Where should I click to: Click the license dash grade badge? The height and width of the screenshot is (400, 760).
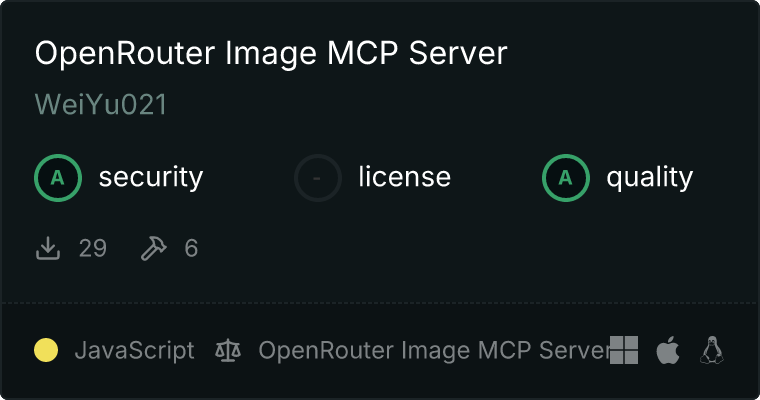point(317,178)
